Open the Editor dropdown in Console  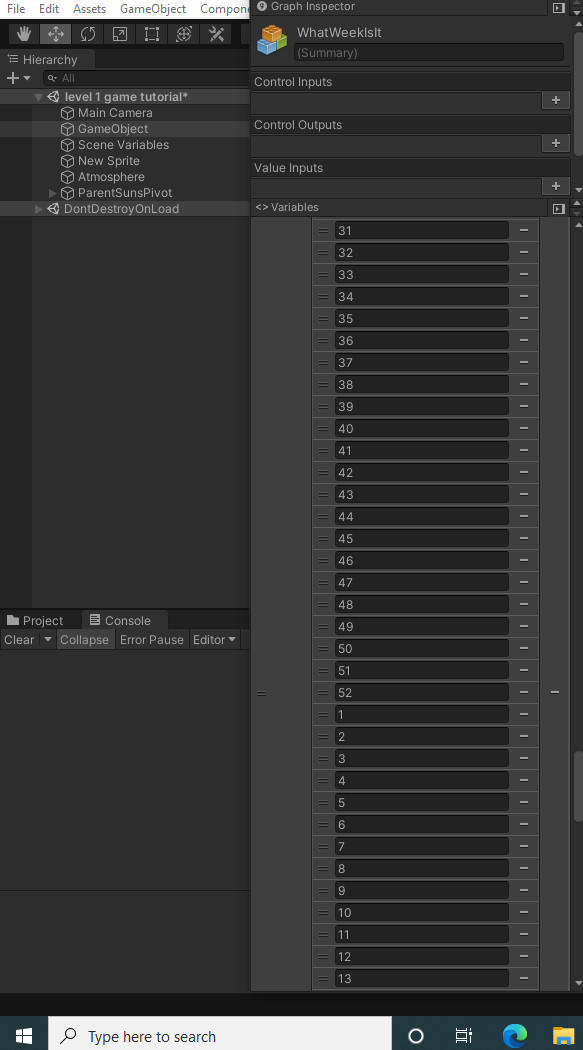coord(214,640)
